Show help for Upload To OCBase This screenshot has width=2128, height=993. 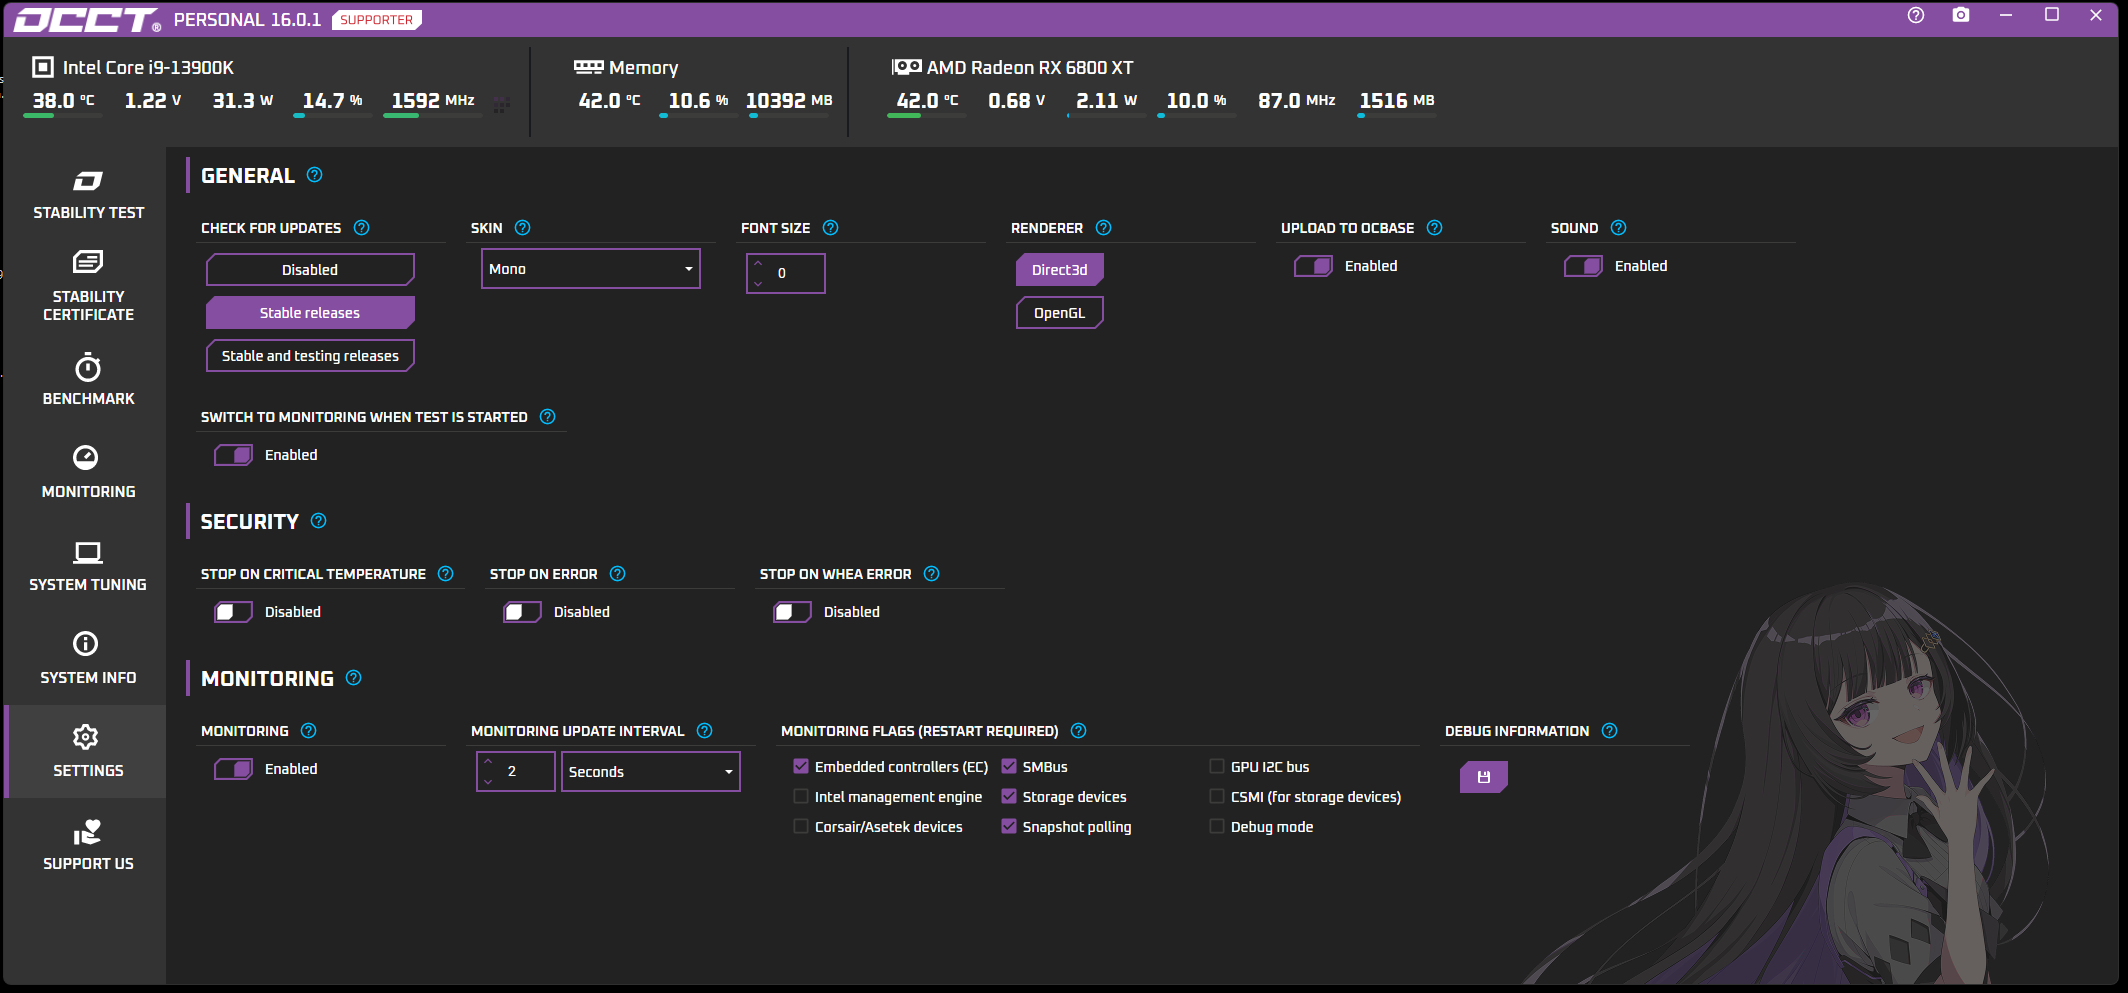pyautogui.click(x=1434, y=228)
